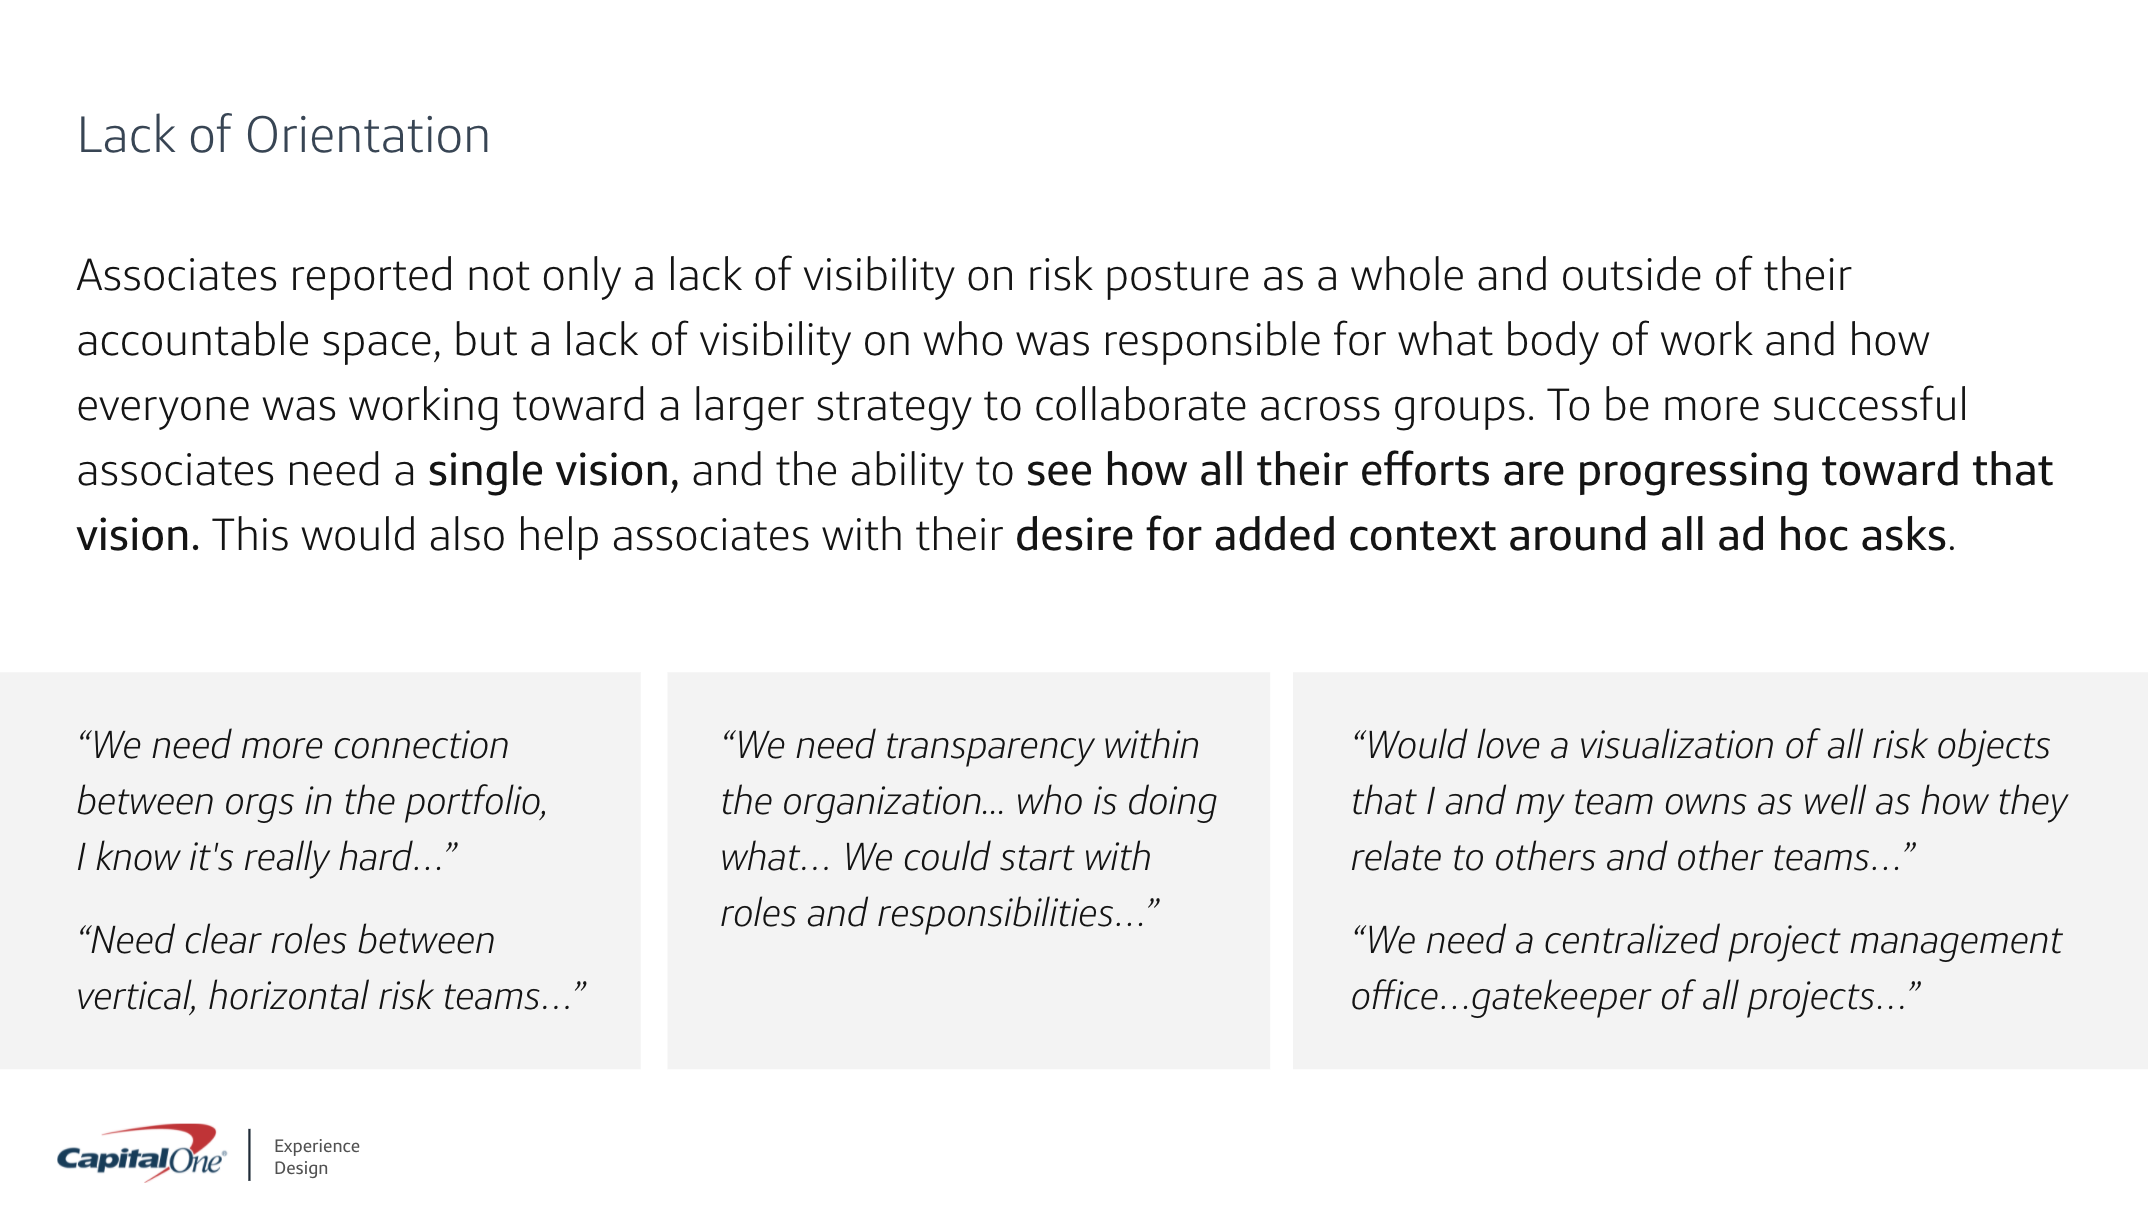
Task: Click the vertical divider beside the logo
Action: [249, 1156]
